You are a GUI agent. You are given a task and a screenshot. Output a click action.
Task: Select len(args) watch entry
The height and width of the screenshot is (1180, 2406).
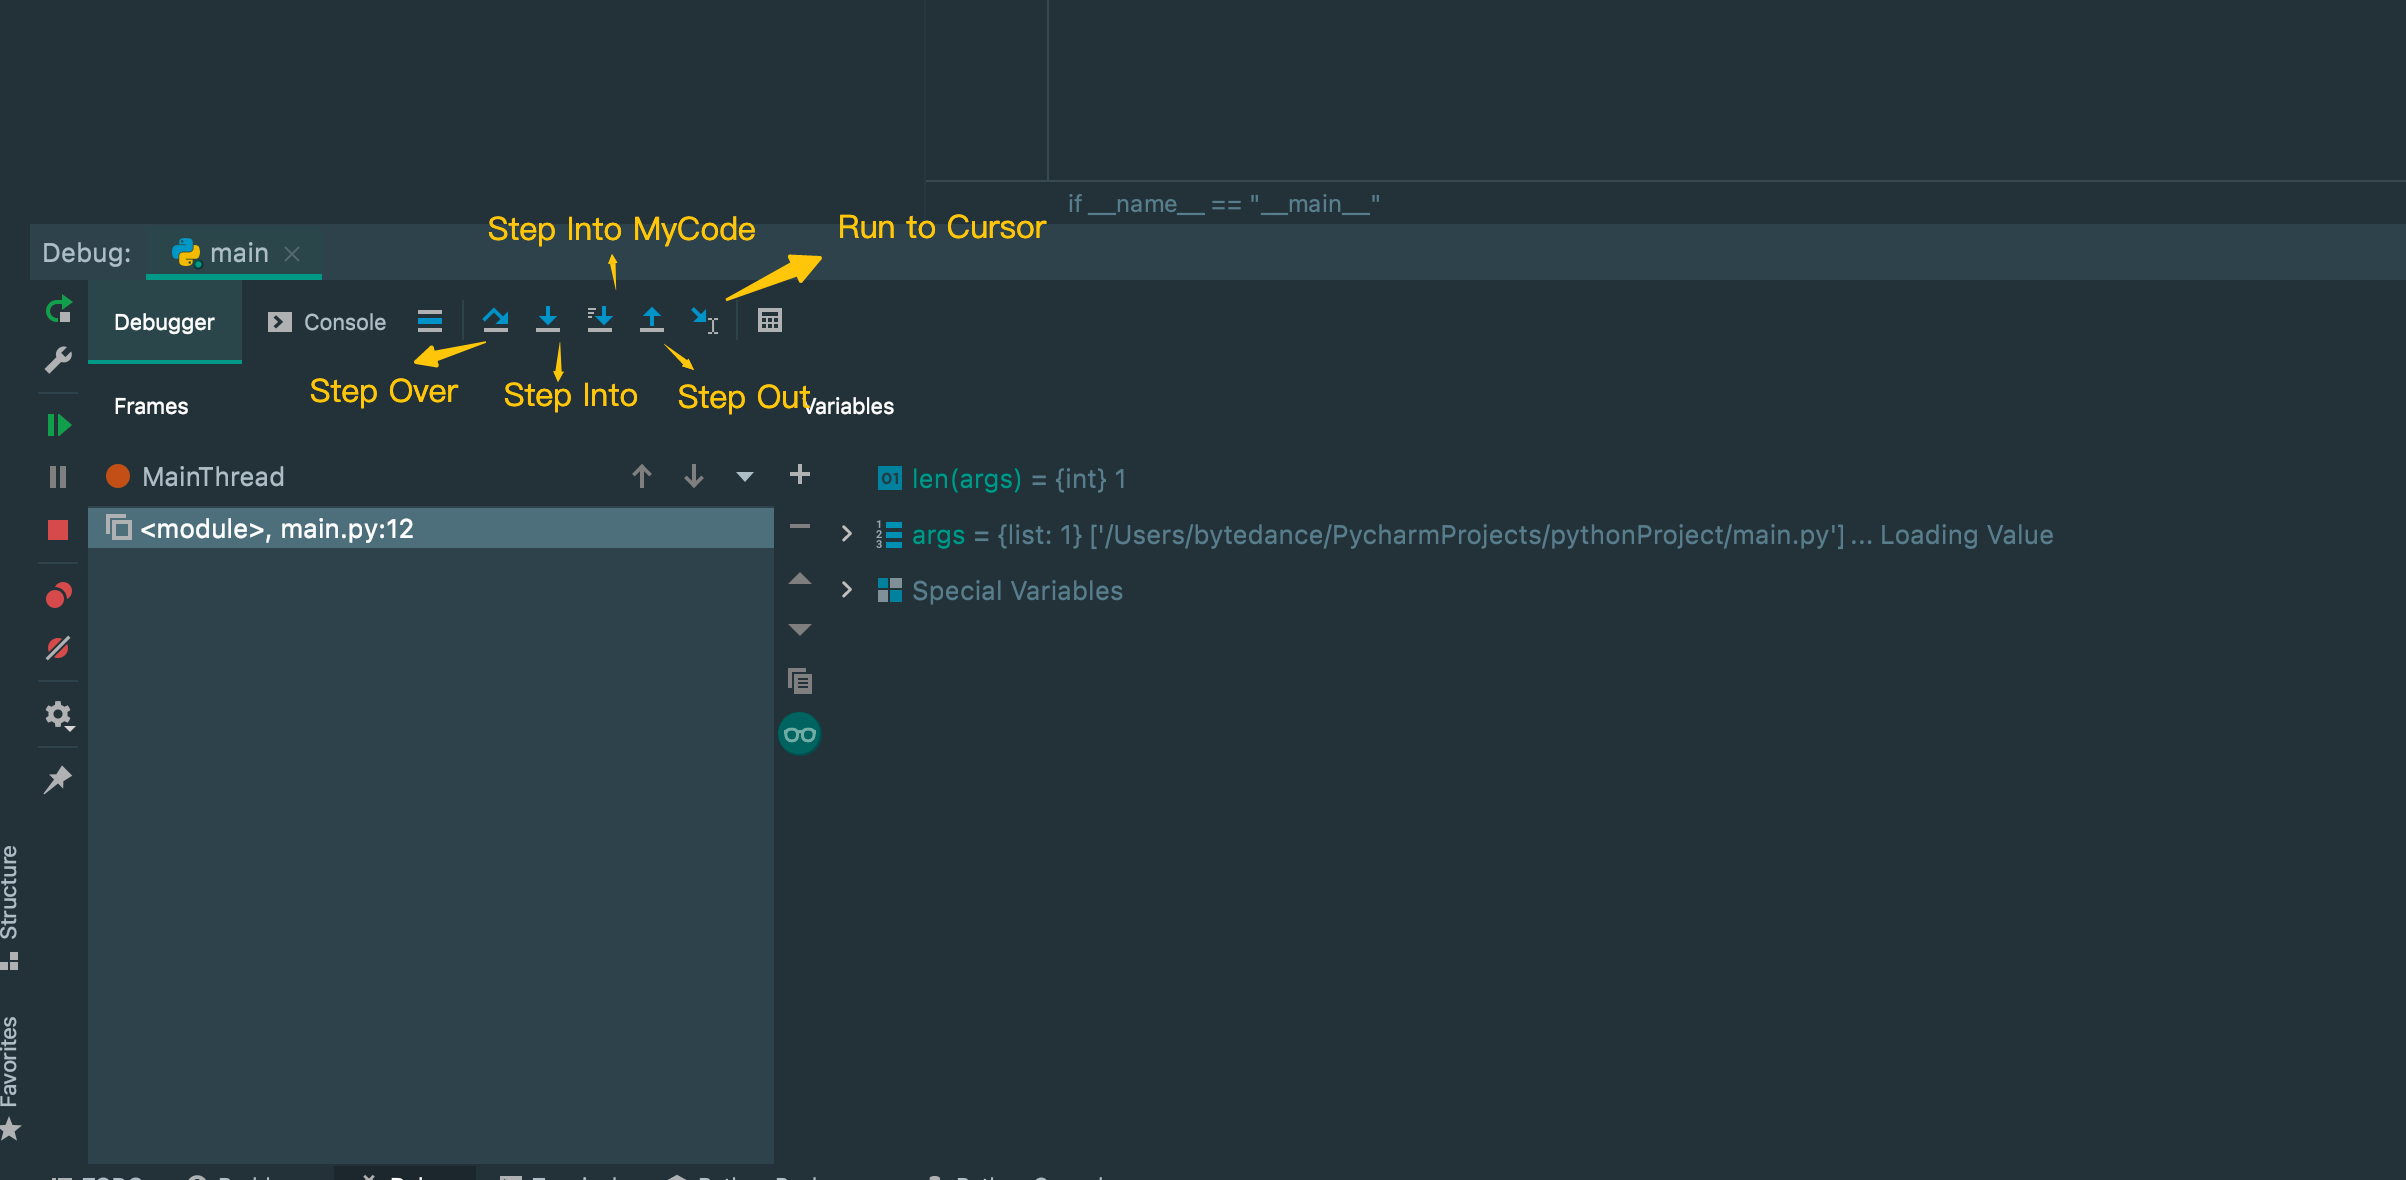click(x=1002, y=479)
